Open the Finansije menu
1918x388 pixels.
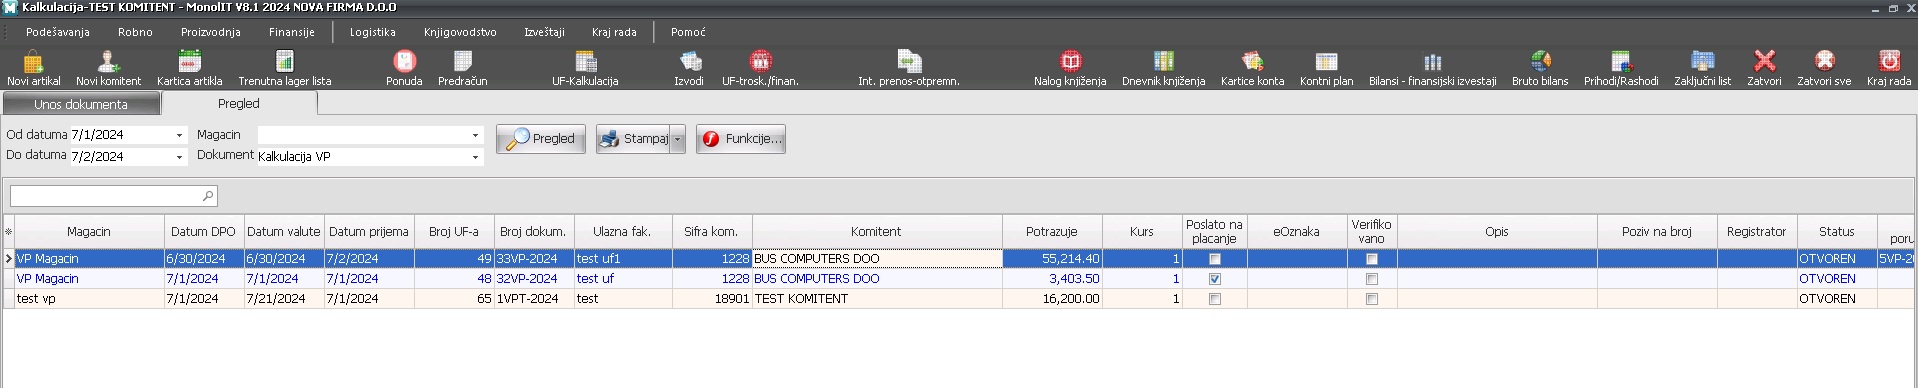[292, 32]
